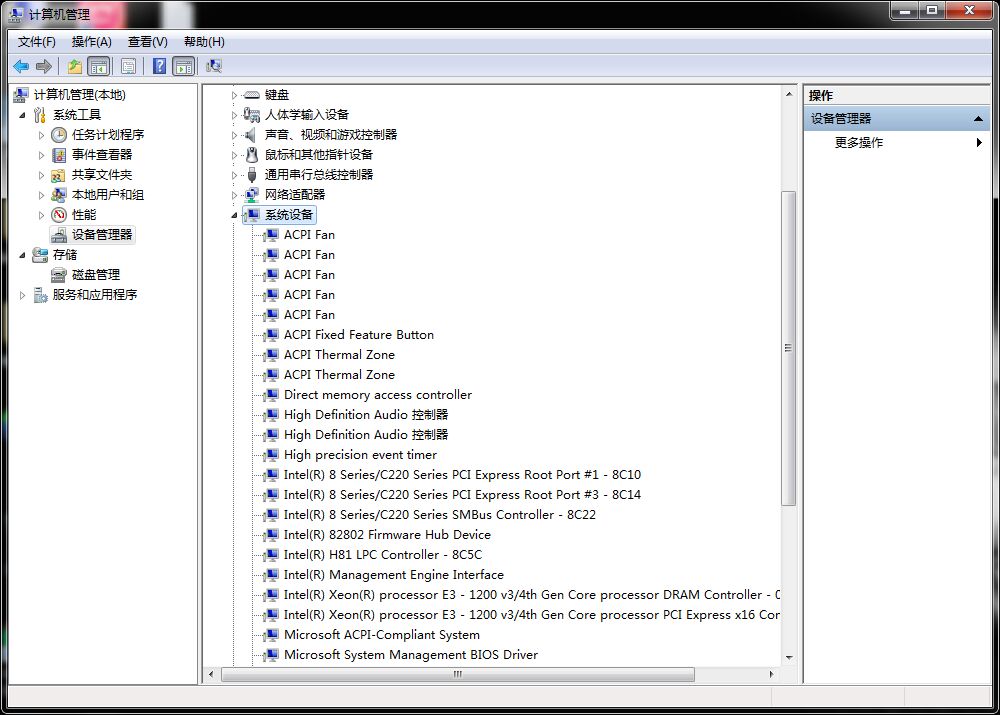
Task: Click the Up one level folder icon
Action: tap(75, 66)
